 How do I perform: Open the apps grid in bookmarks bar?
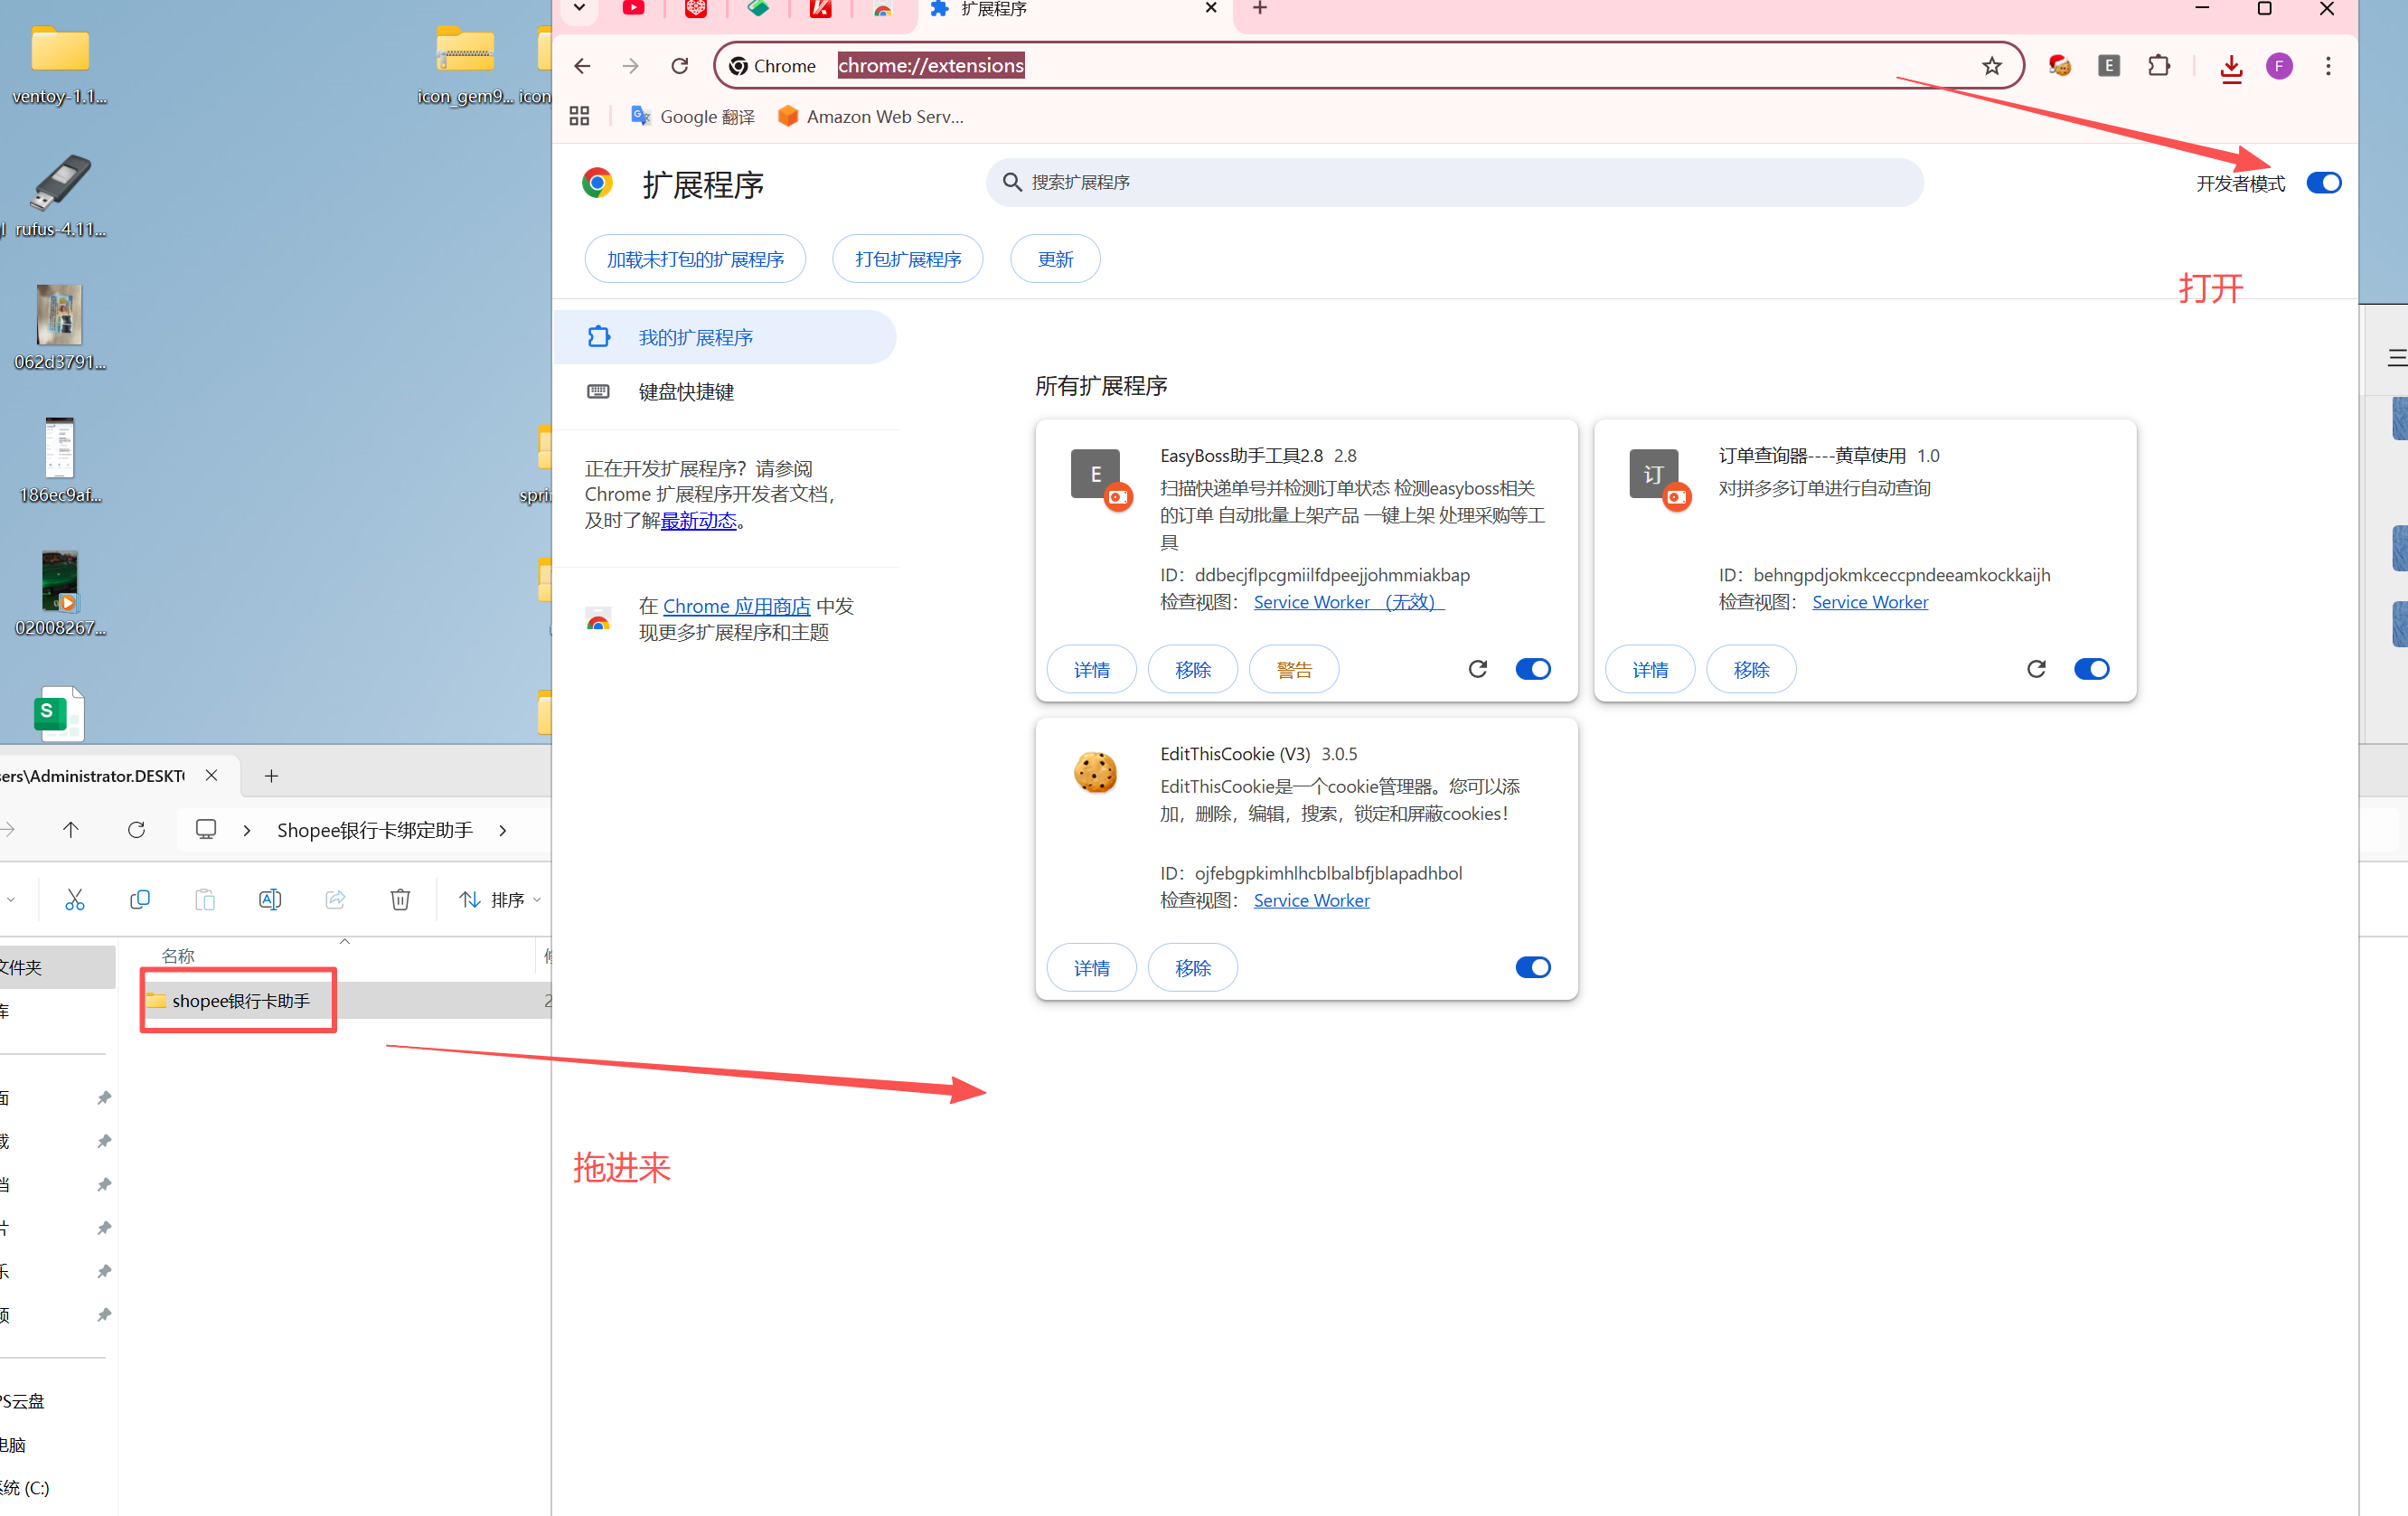click(579, 116)
